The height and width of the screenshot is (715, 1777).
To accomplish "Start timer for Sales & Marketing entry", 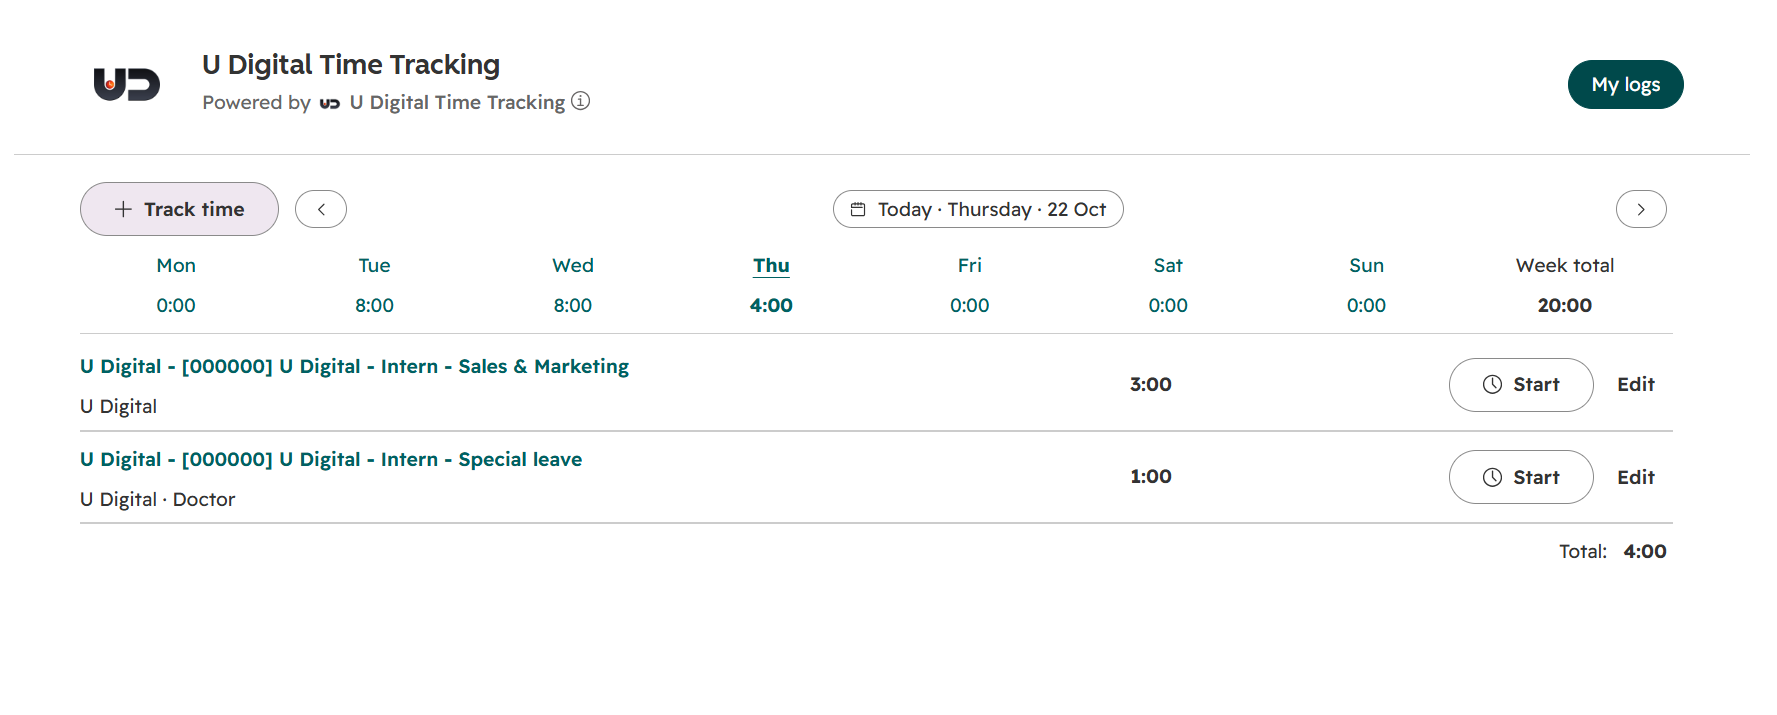I will coord(1521,385).
